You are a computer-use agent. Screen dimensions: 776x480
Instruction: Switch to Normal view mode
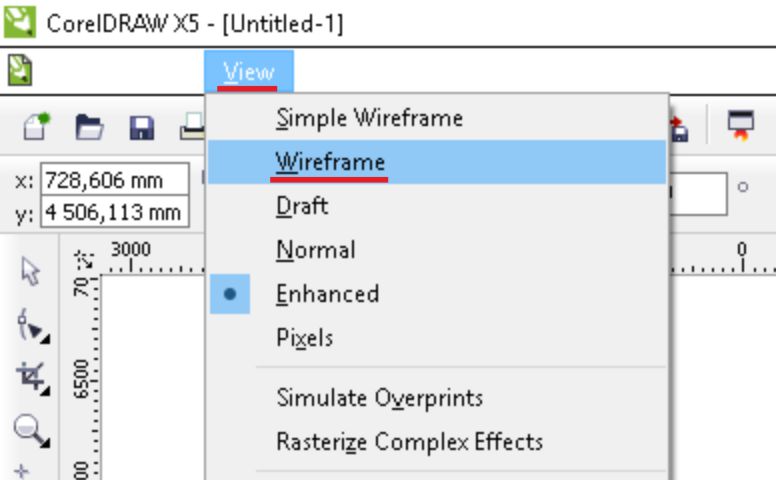[315, 250]
